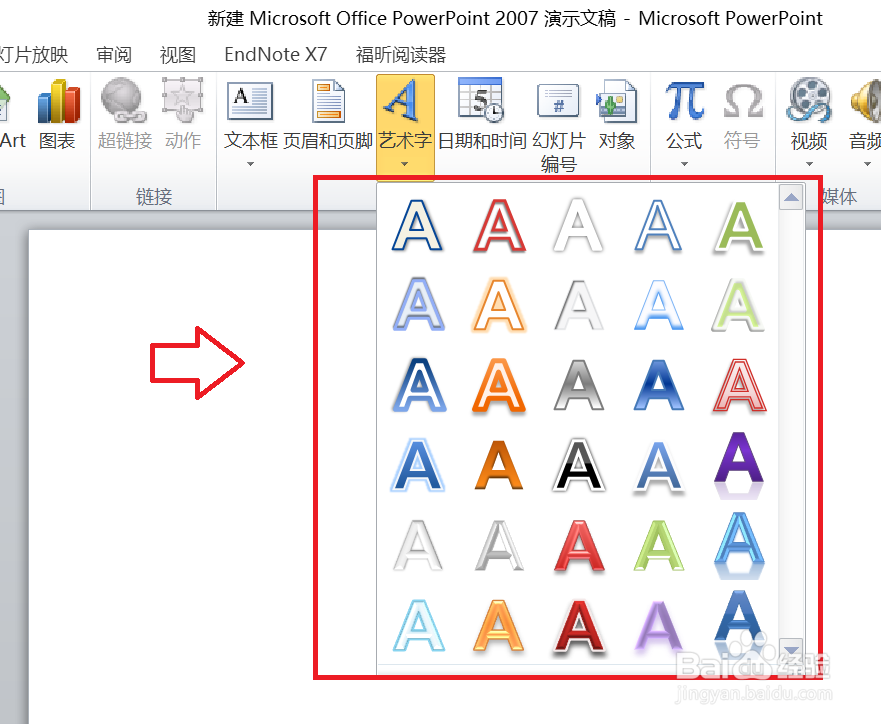Viewport: 881px width, 724px height.
Task: Choose orange glow outline WordArt, second row
Action: (499, 304)
